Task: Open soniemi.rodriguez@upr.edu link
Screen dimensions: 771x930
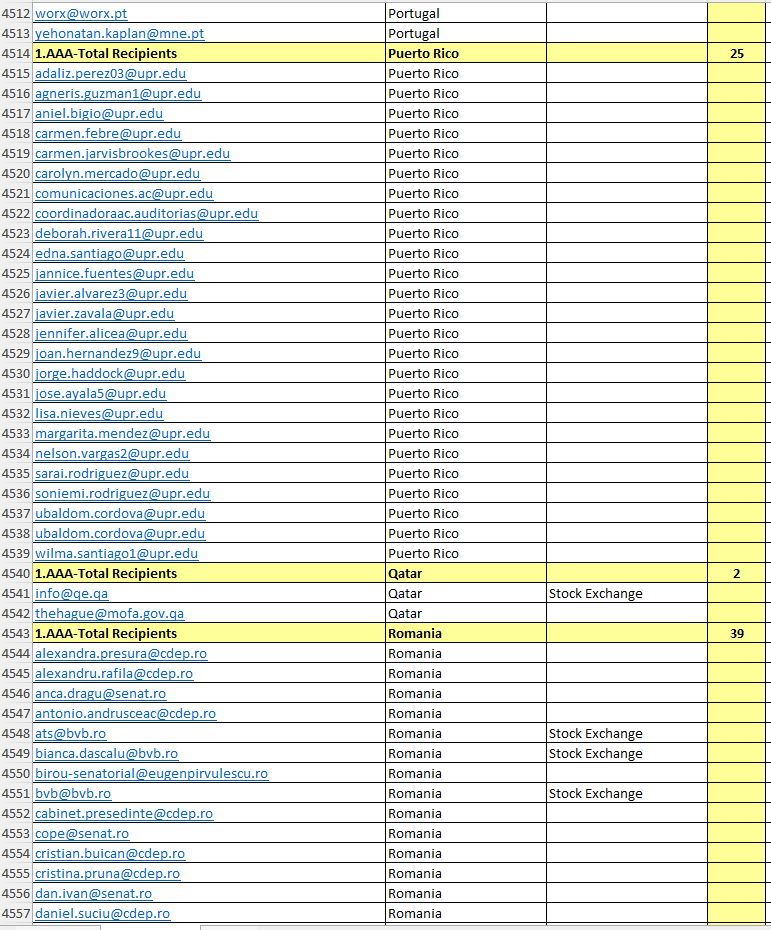Action: [x=122, y=493]
